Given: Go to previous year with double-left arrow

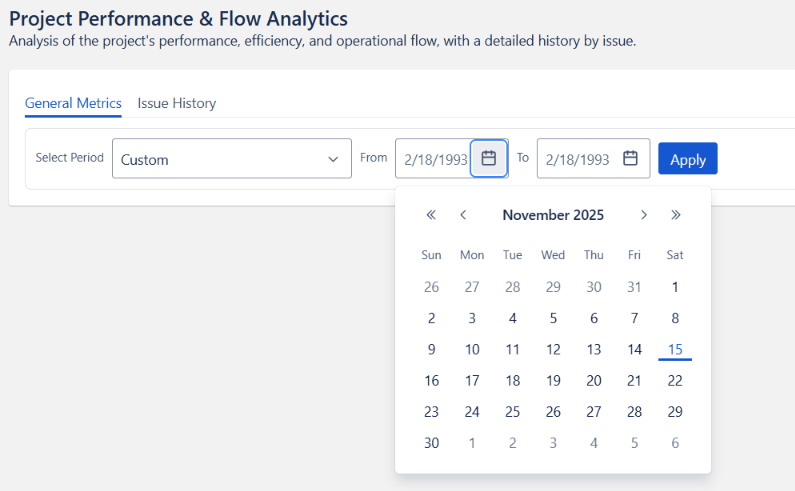Looking at the screenshot, I should point(431,215).
